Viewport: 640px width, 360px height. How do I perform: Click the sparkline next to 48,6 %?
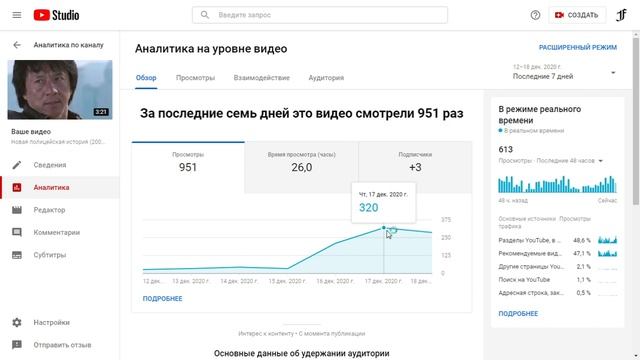coord(607,240)
